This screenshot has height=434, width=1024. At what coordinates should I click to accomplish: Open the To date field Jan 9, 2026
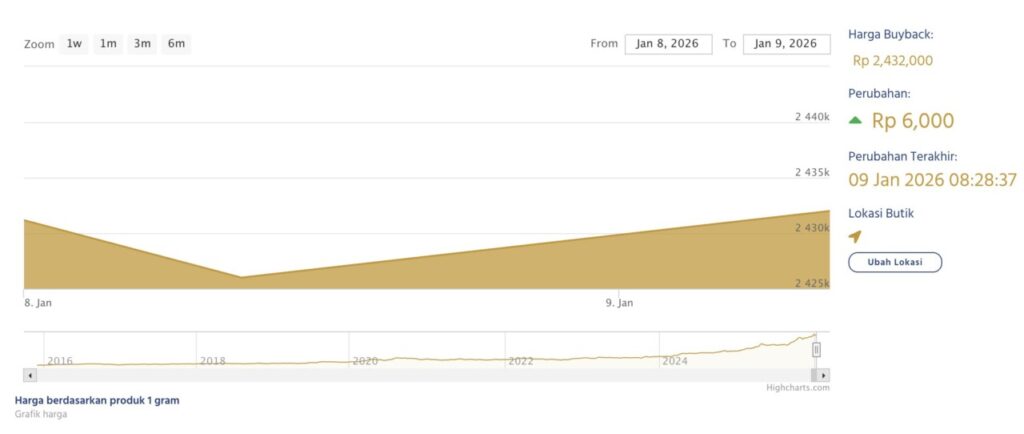[786, 44]
